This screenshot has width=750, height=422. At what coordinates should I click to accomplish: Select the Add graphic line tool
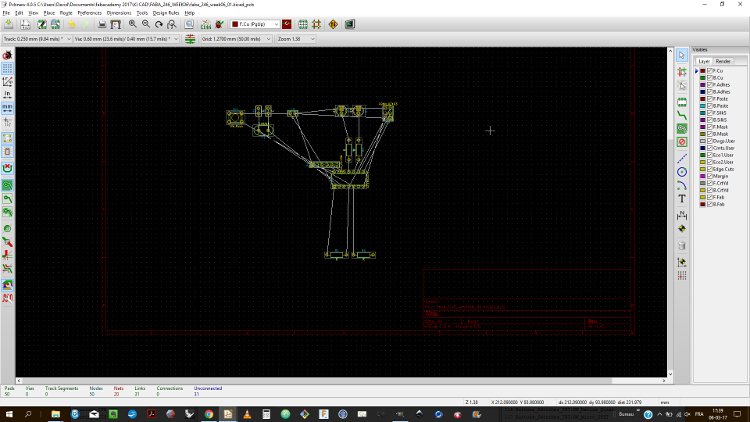682,159
